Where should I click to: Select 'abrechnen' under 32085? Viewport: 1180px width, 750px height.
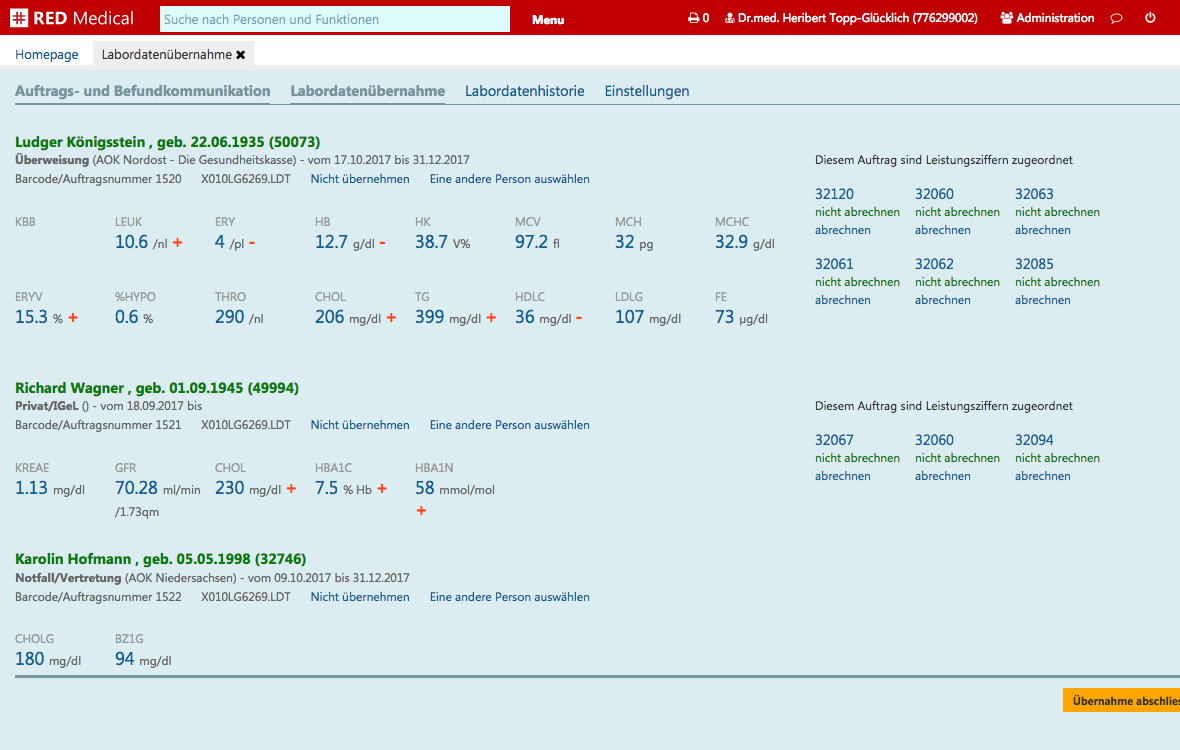(1042, 300)
